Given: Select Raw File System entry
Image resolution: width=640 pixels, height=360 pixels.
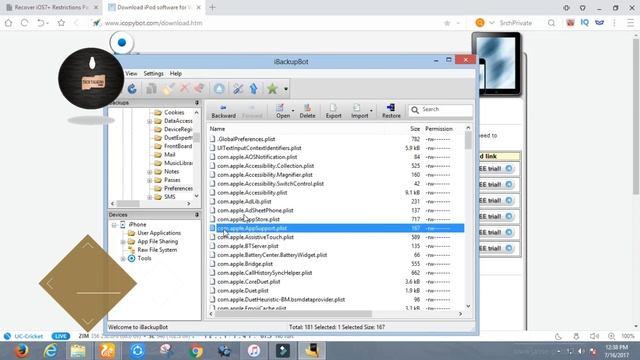Looking at the screenshot, I should click(157, 250).
